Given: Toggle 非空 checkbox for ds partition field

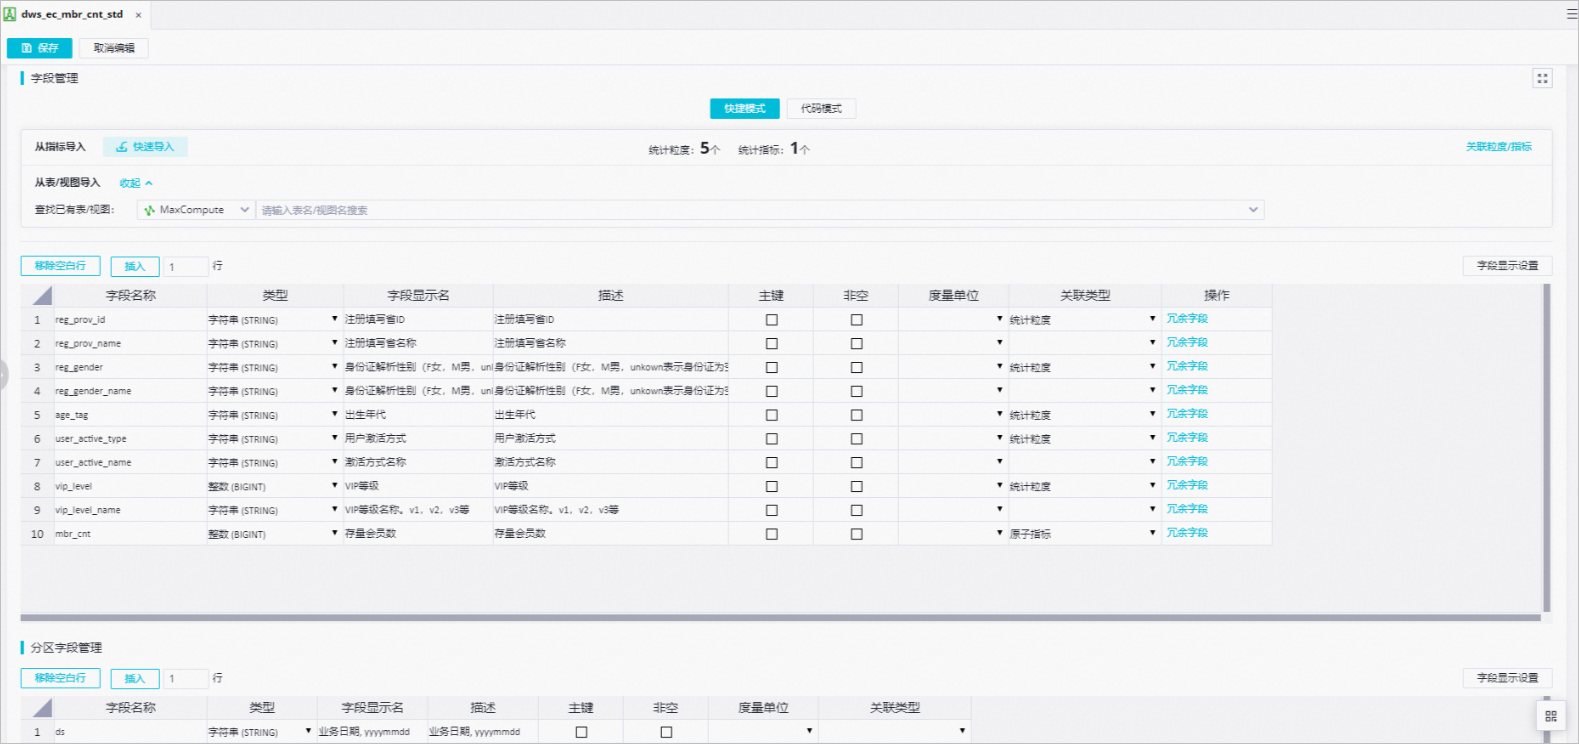Looking at the screenshot, I should [x=666, y=732].
